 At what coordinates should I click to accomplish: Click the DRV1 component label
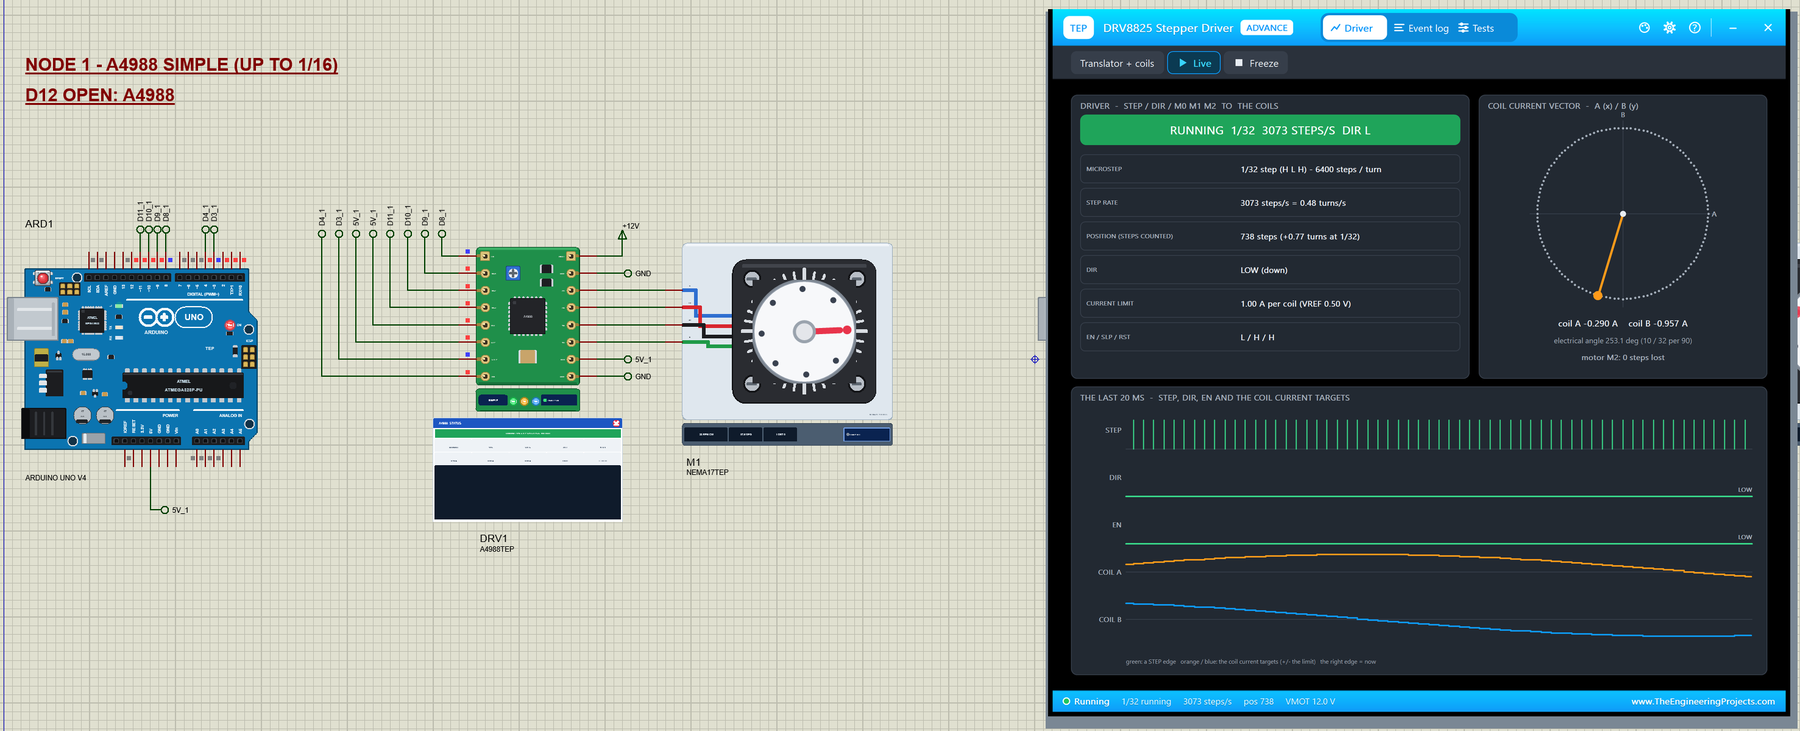coord(493,538)
